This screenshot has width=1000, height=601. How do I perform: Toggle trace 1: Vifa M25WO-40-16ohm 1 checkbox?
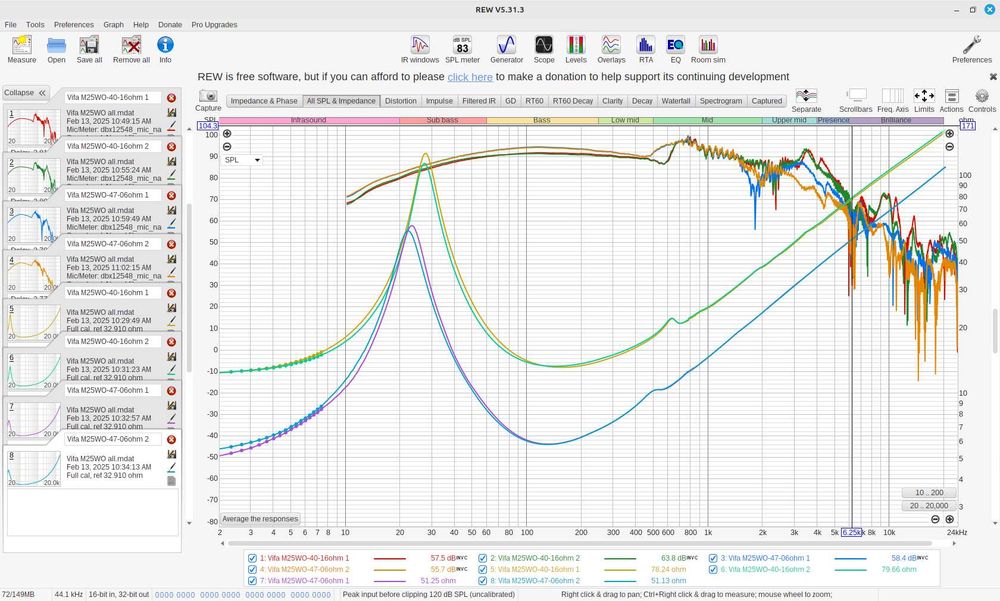point(253,558)
